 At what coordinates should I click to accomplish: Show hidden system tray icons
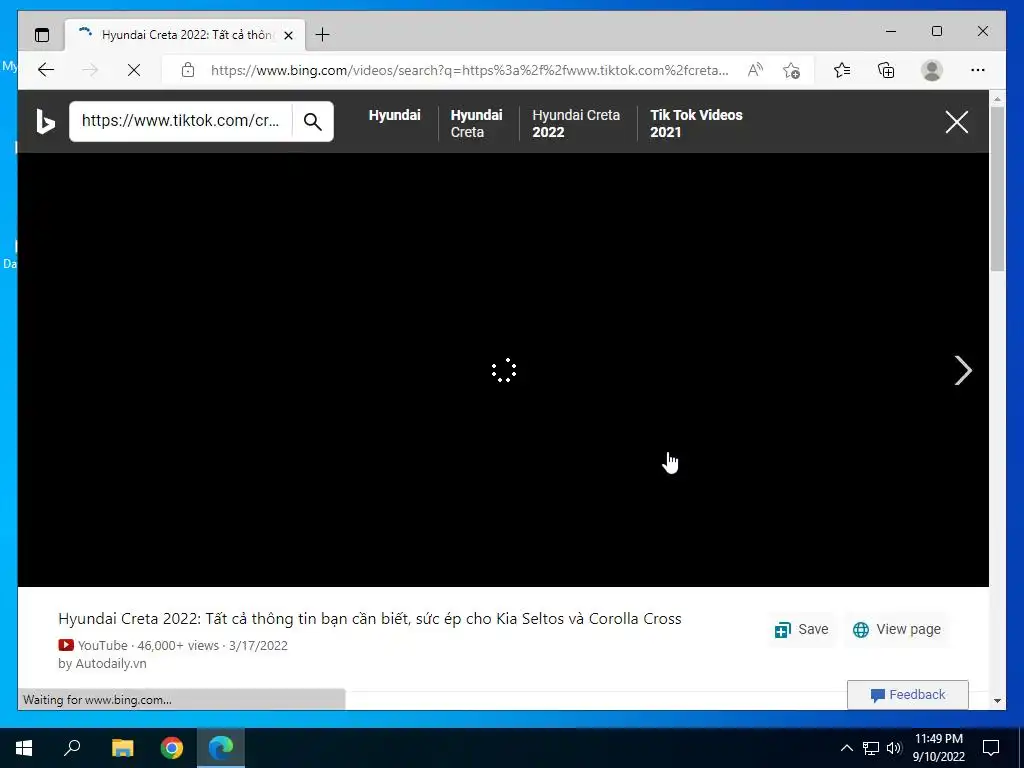(x=846, y=748)
